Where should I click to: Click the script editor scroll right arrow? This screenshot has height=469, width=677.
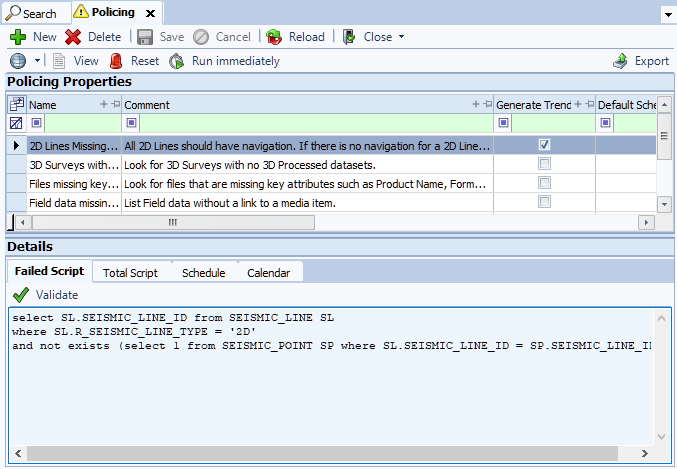point(645,453)
